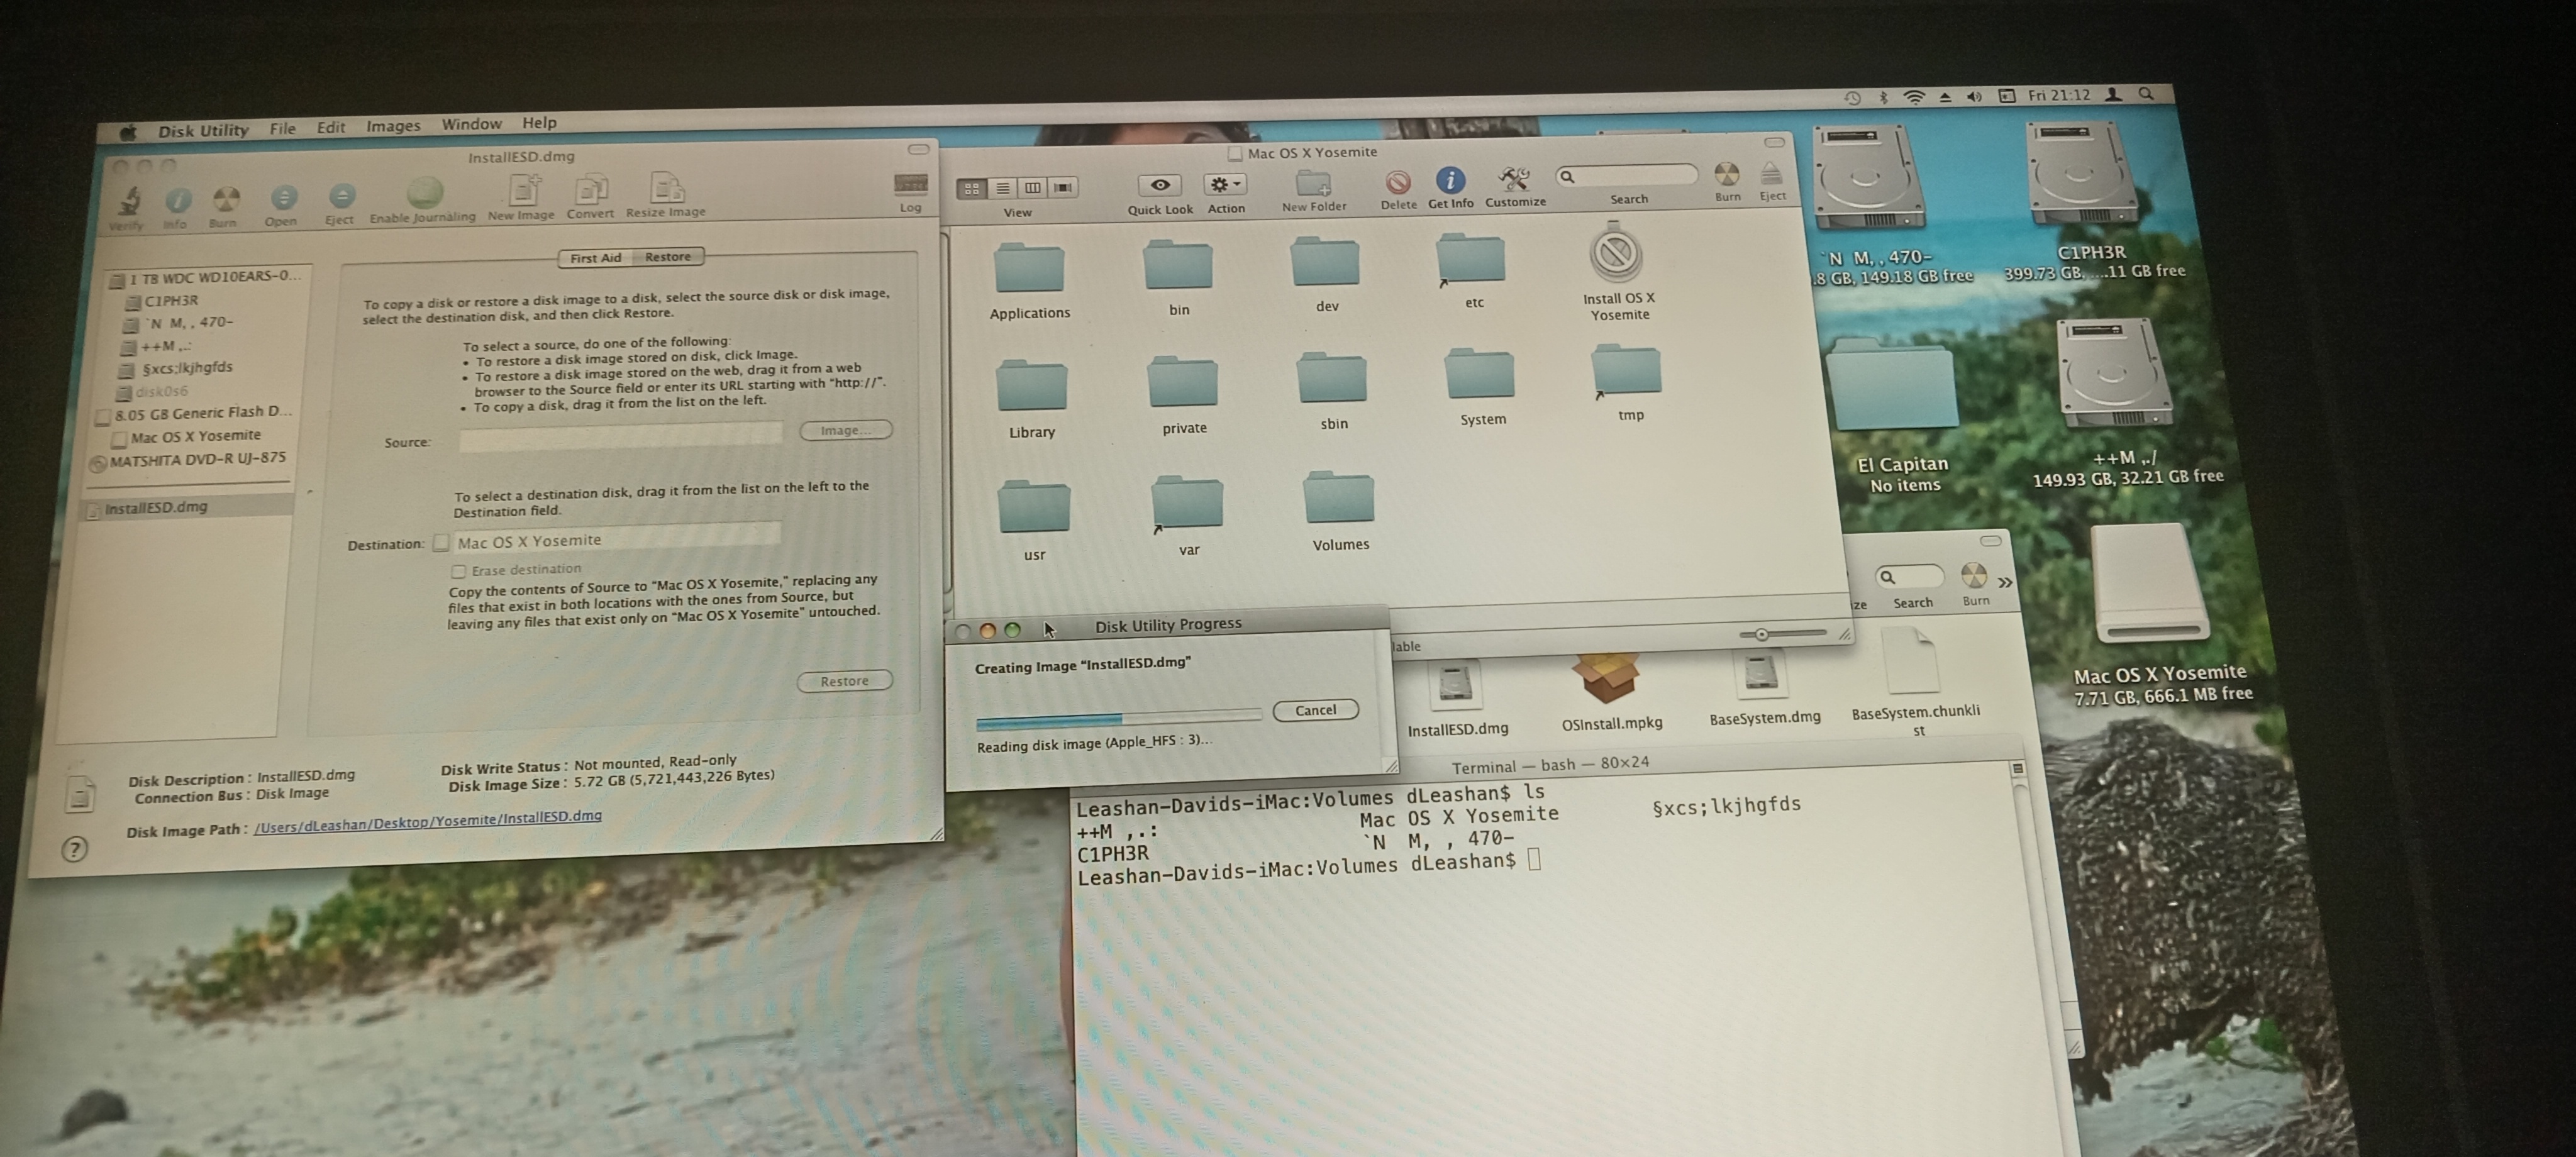Open the File menu
Image resolution: width=2576 pixels, height=1157 pixels.
[x=282, y=128]
